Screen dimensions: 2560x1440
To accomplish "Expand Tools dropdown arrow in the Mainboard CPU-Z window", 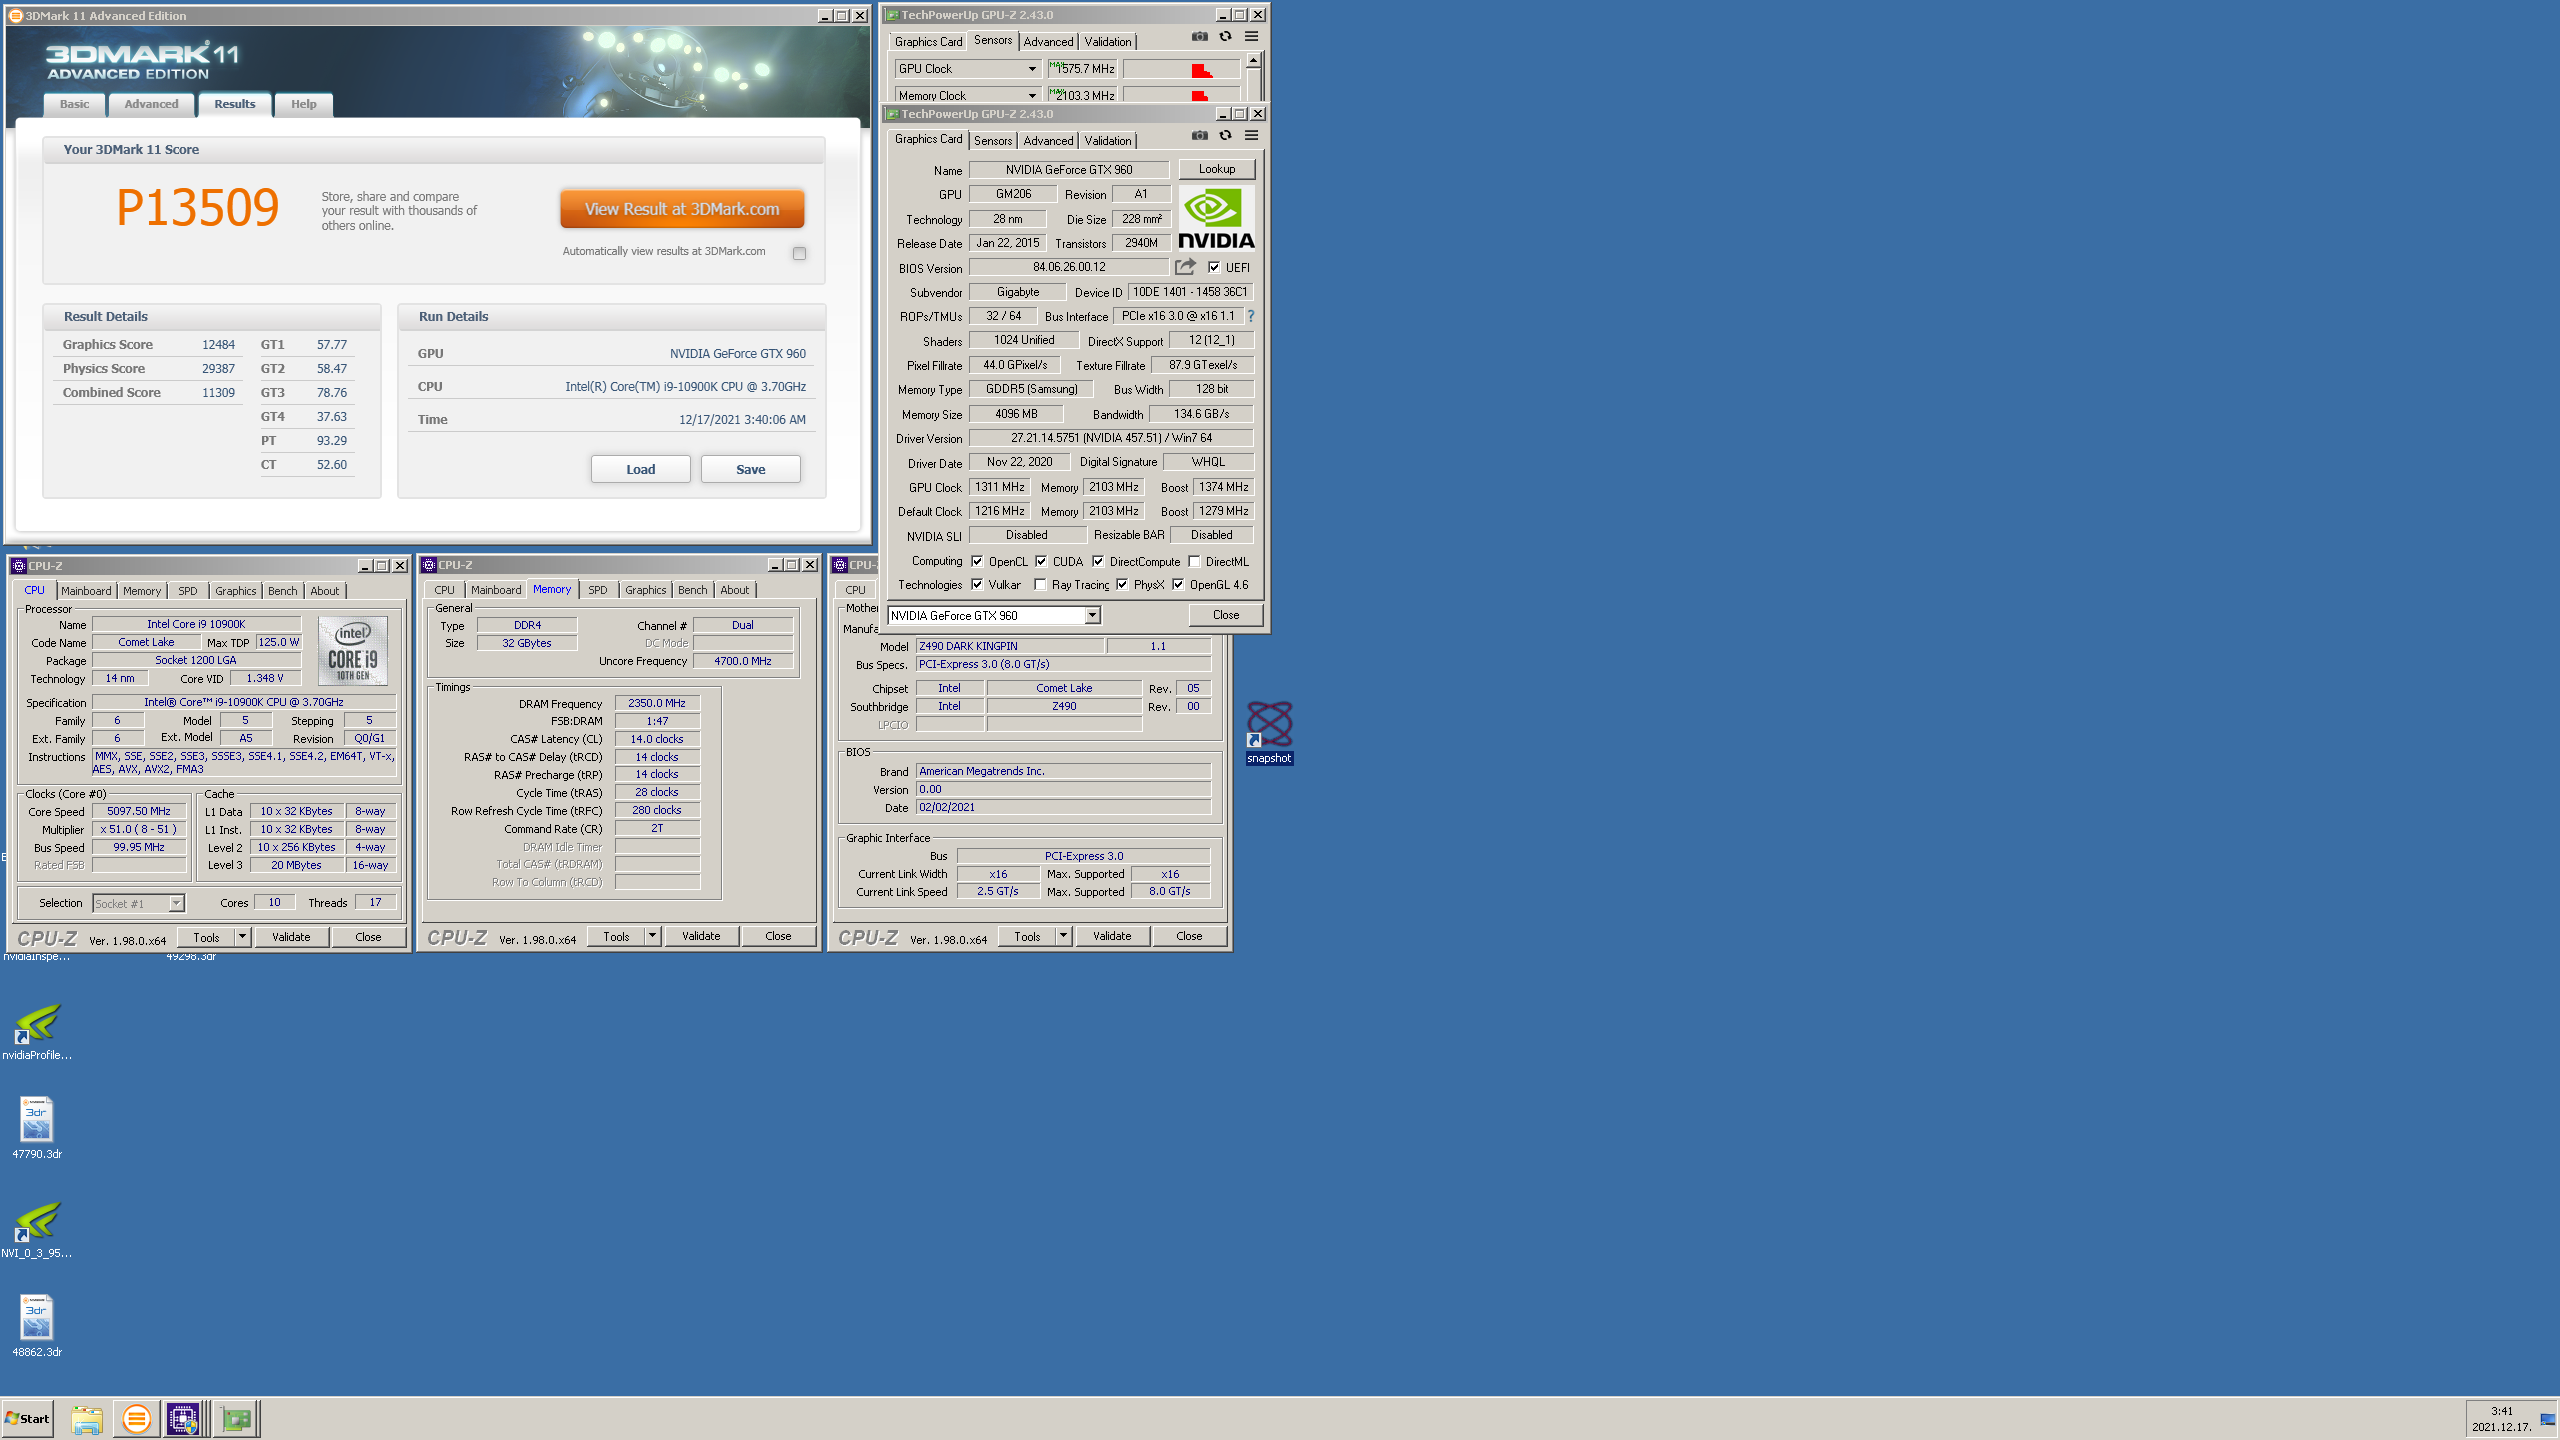I will point(1063,936).
